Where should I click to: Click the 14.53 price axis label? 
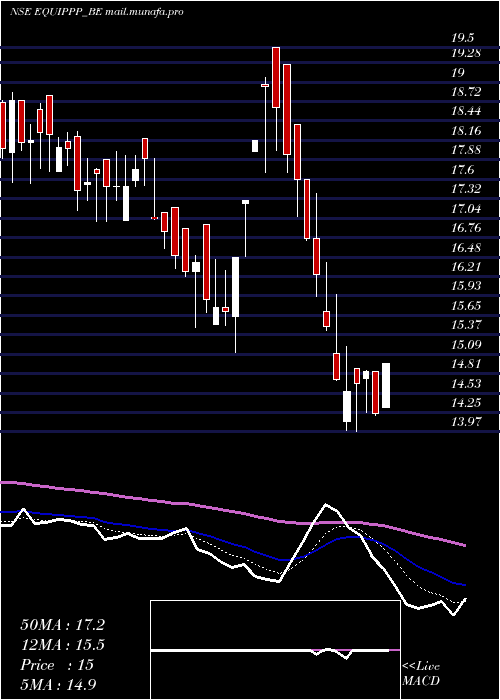tap(466, 383)
